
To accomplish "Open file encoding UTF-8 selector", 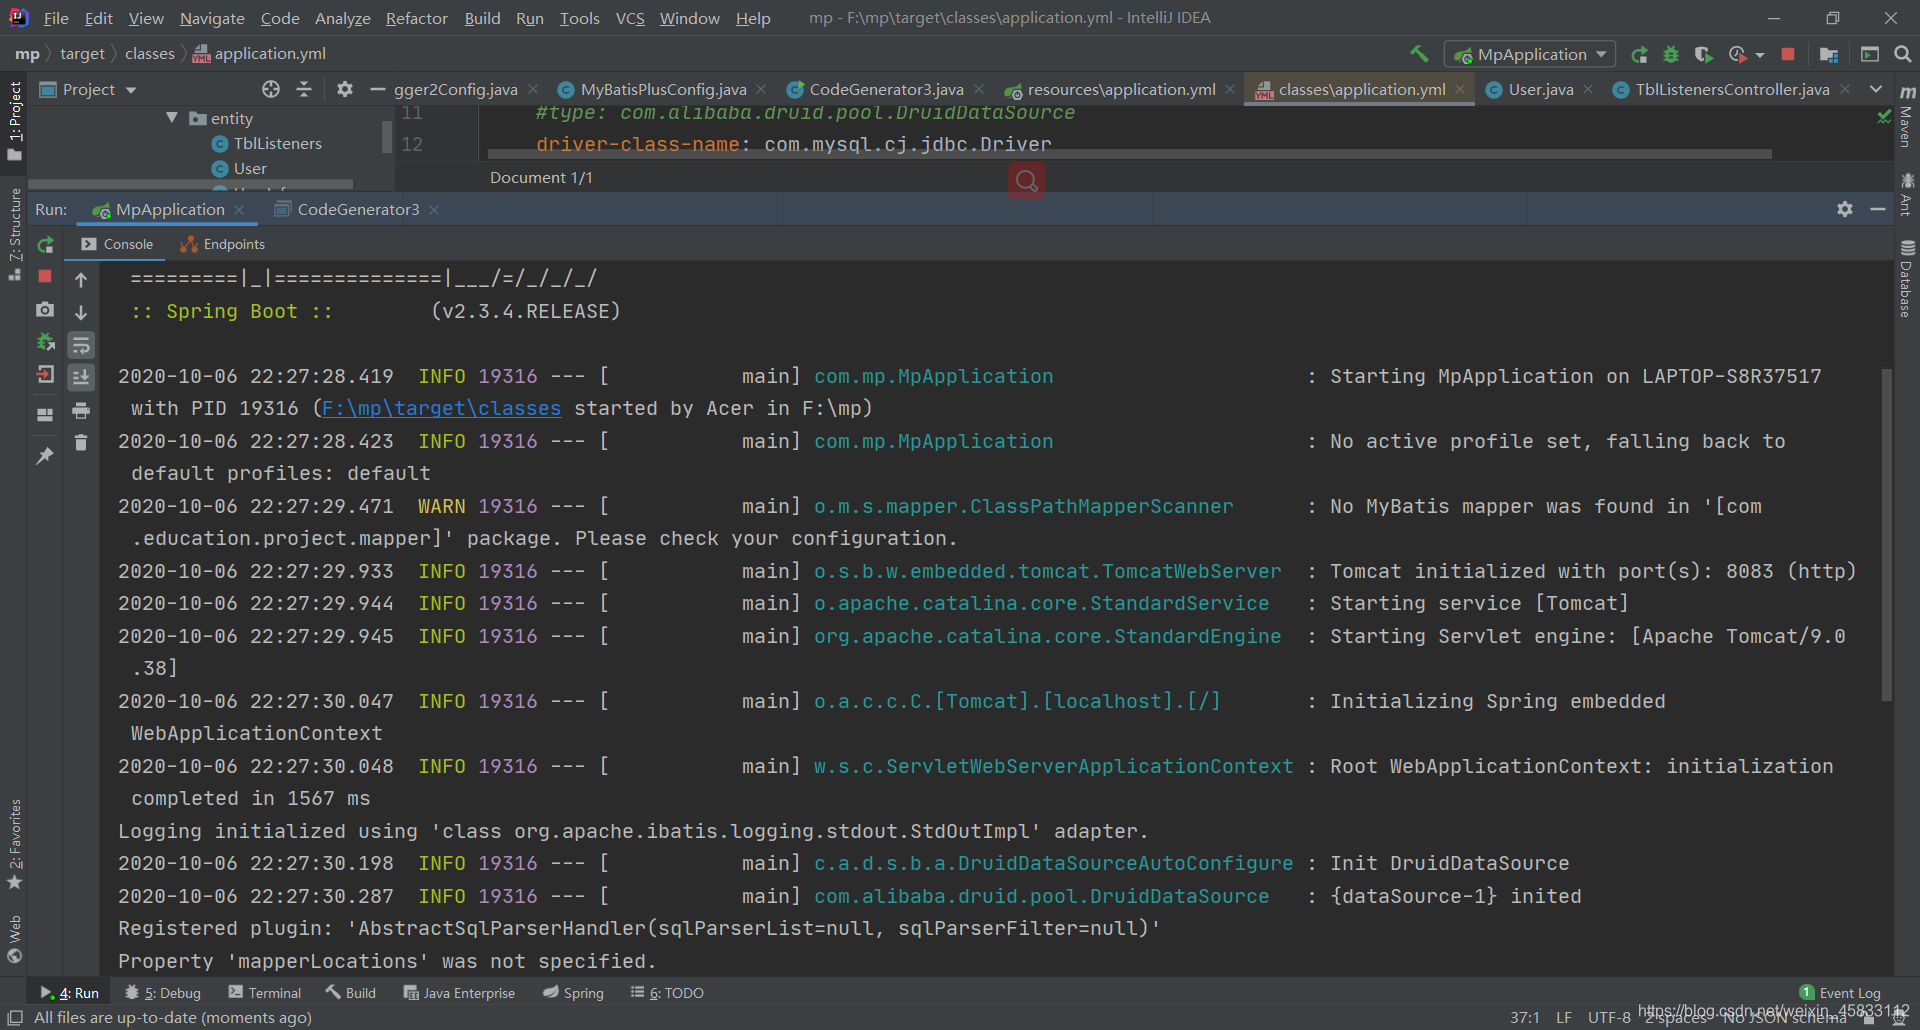I will [x=1609, y=1017].
